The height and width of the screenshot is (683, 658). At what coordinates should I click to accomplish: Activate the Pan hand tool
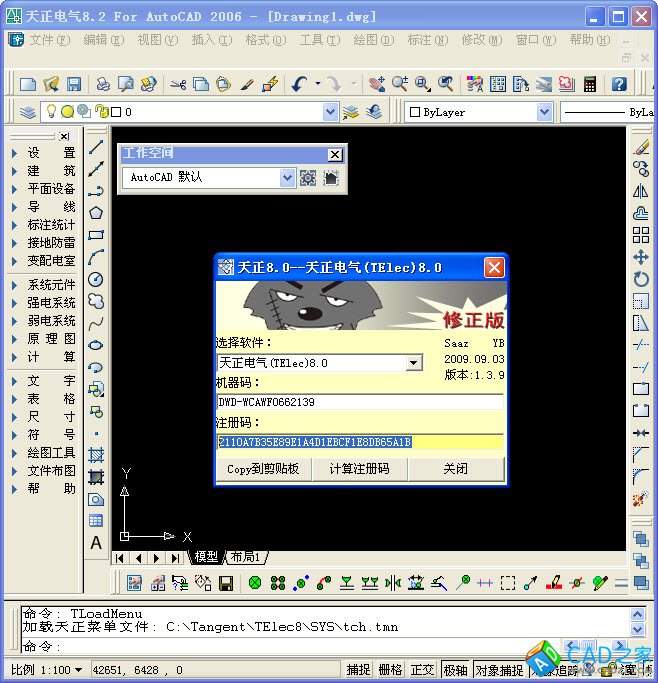pyautogui.click(x=377, y=84)
